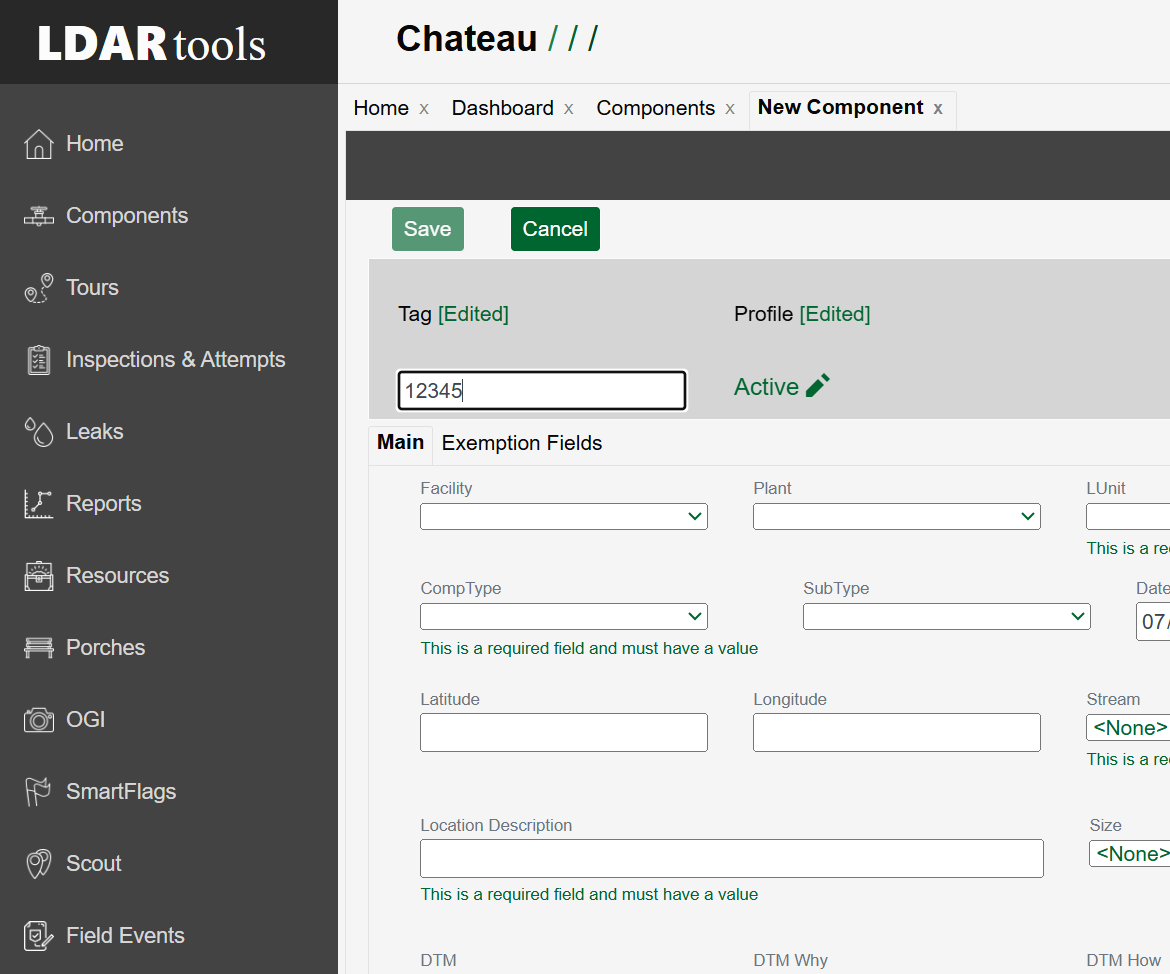Click the Cancel button
Viewport: 1170px width, 974px height.
(555, 229)
